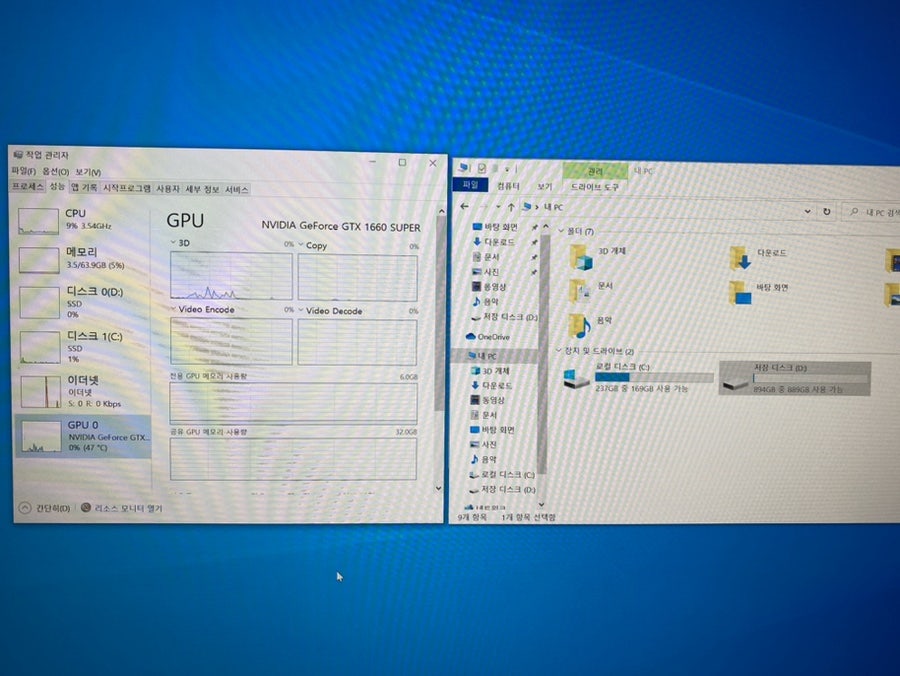The width and height of the screenshot is (900, 676).
Task: Open 3D 개체 under 내 PC tree
Action: 490,371
